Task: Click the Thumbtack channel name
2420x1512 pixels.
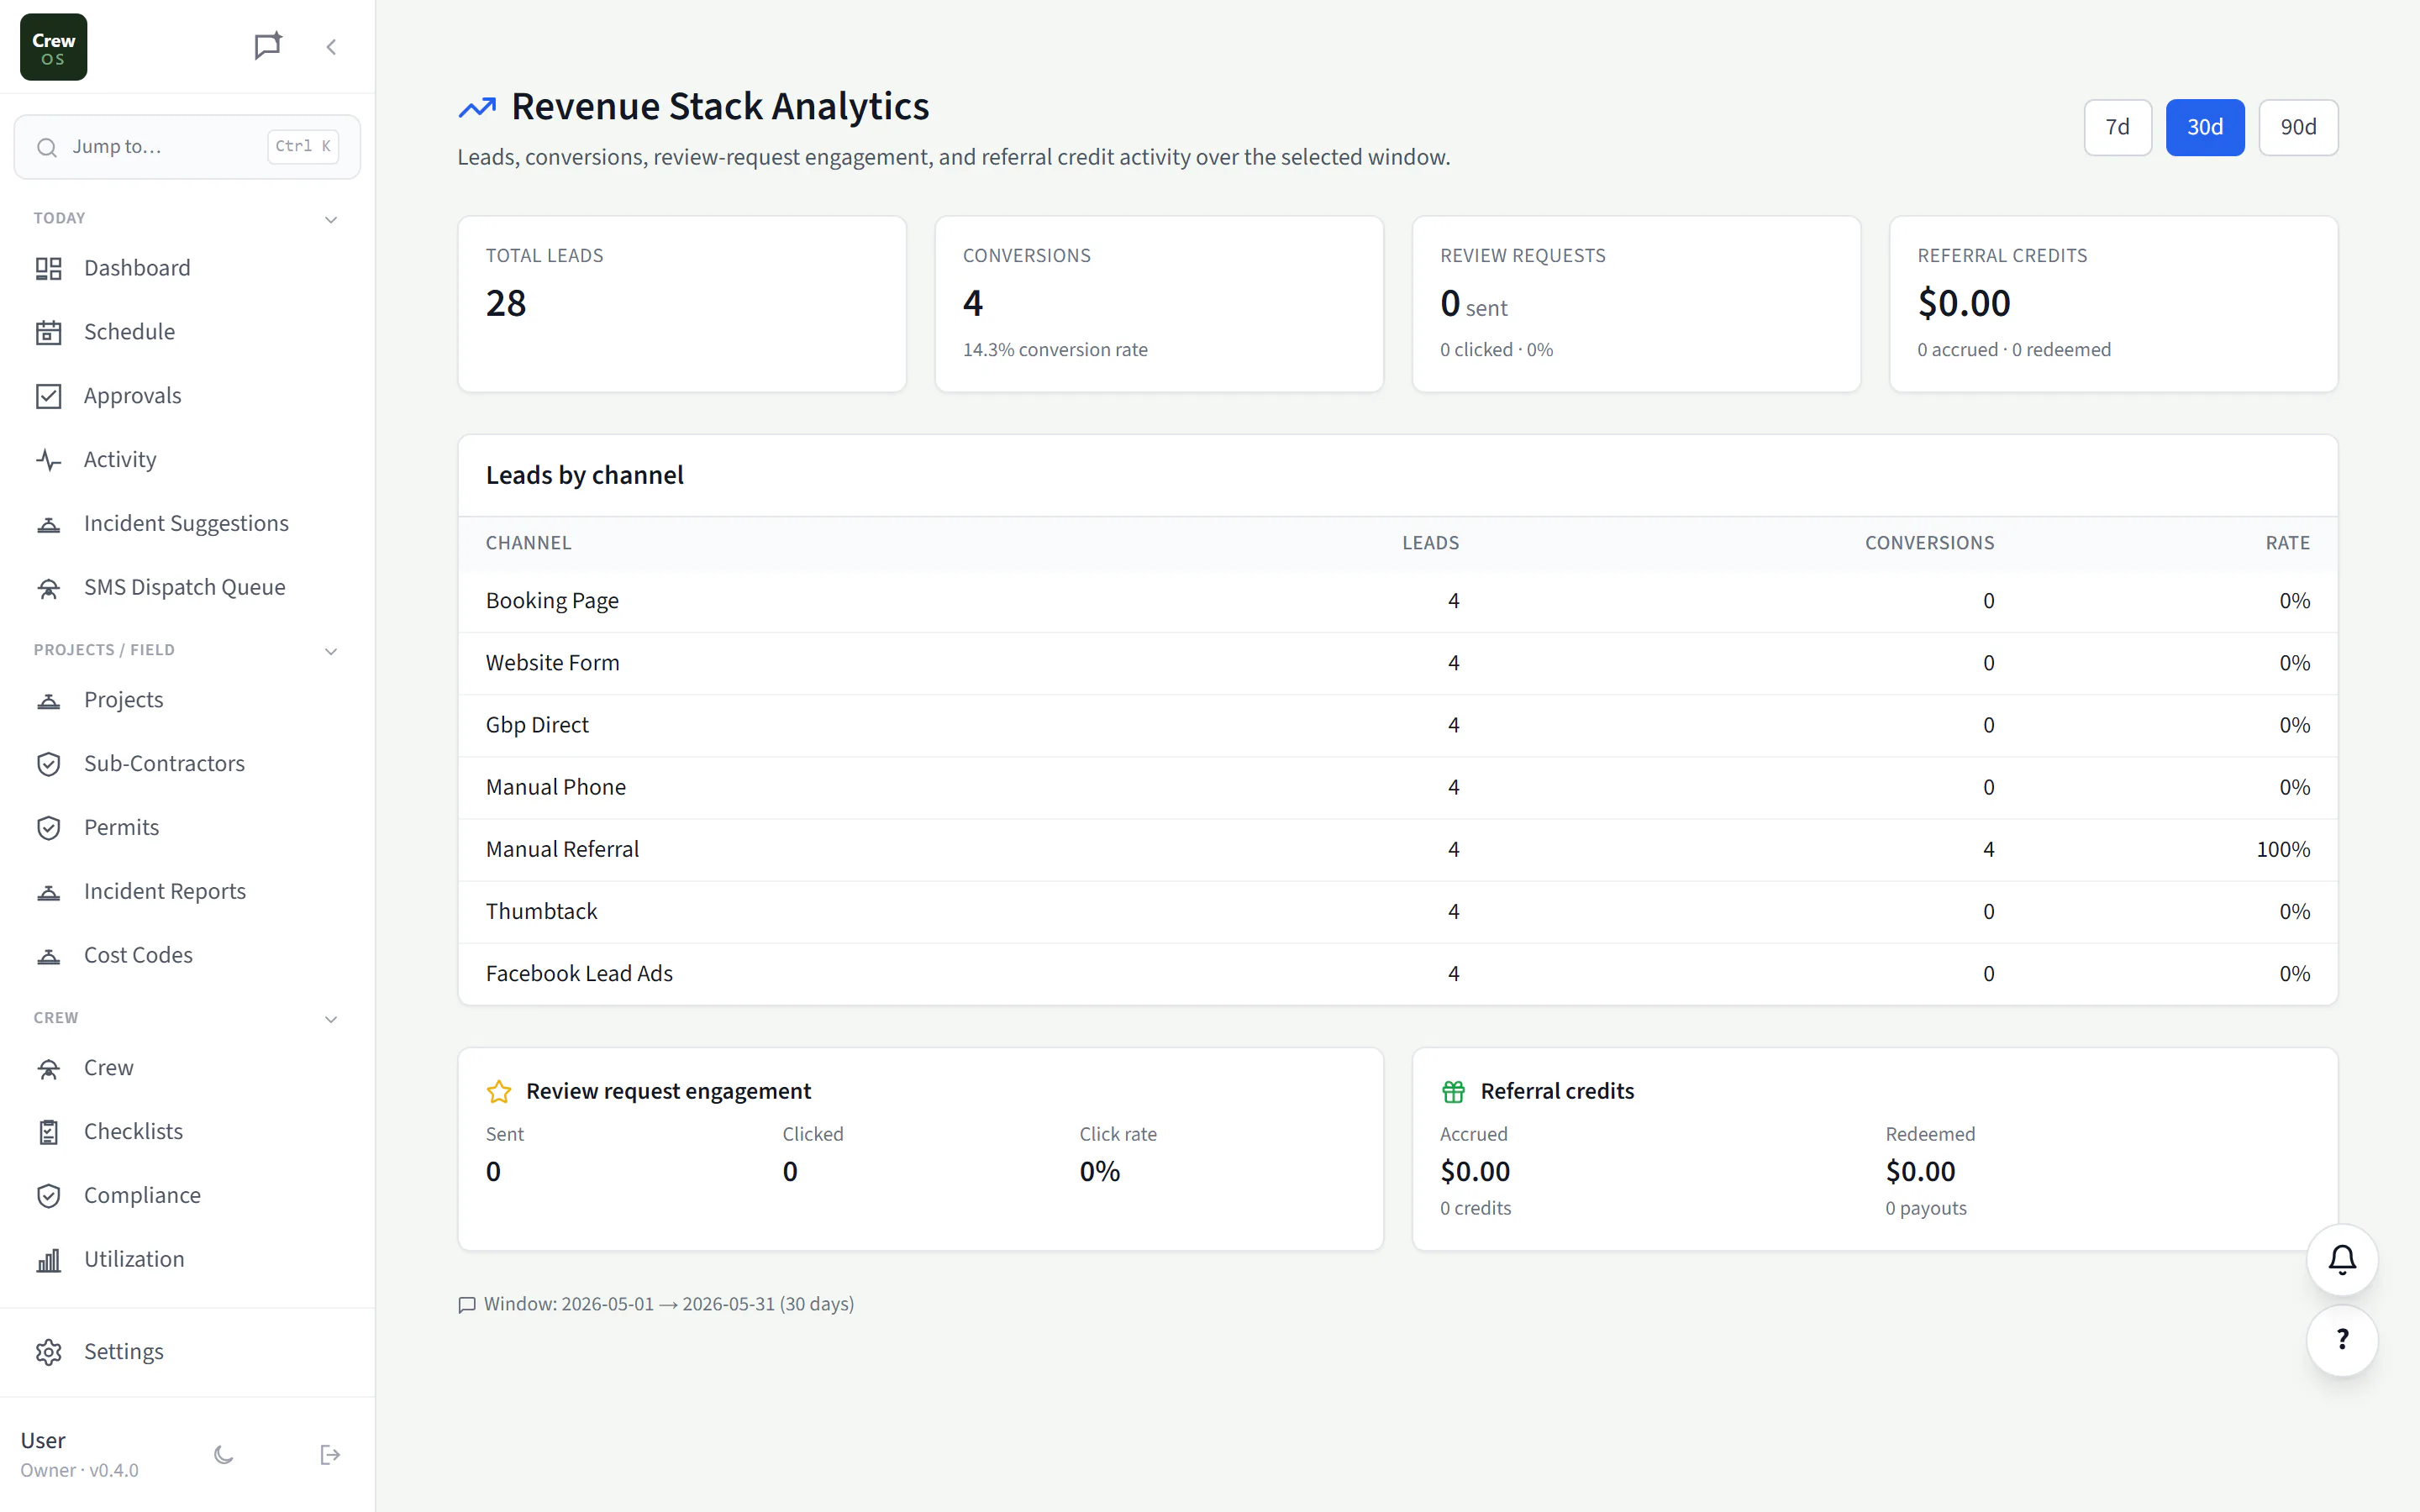Action: pos(541,912)
